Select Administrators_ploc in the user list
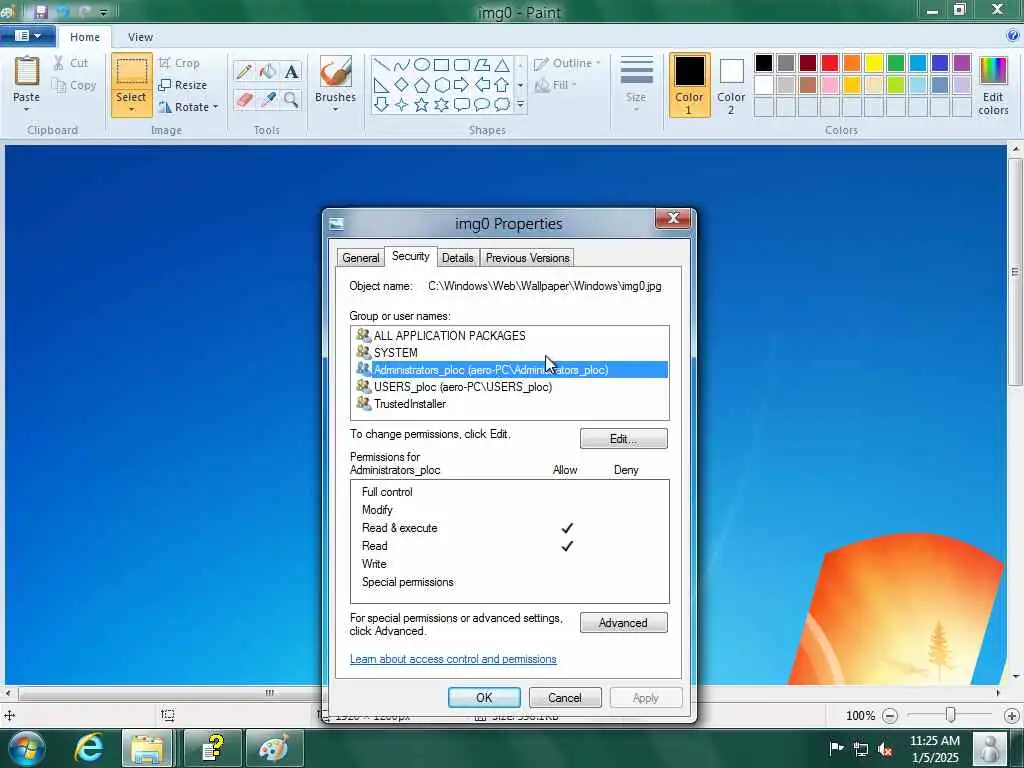The width and height of the screenshot is (1024, 768). pos(509,370)
